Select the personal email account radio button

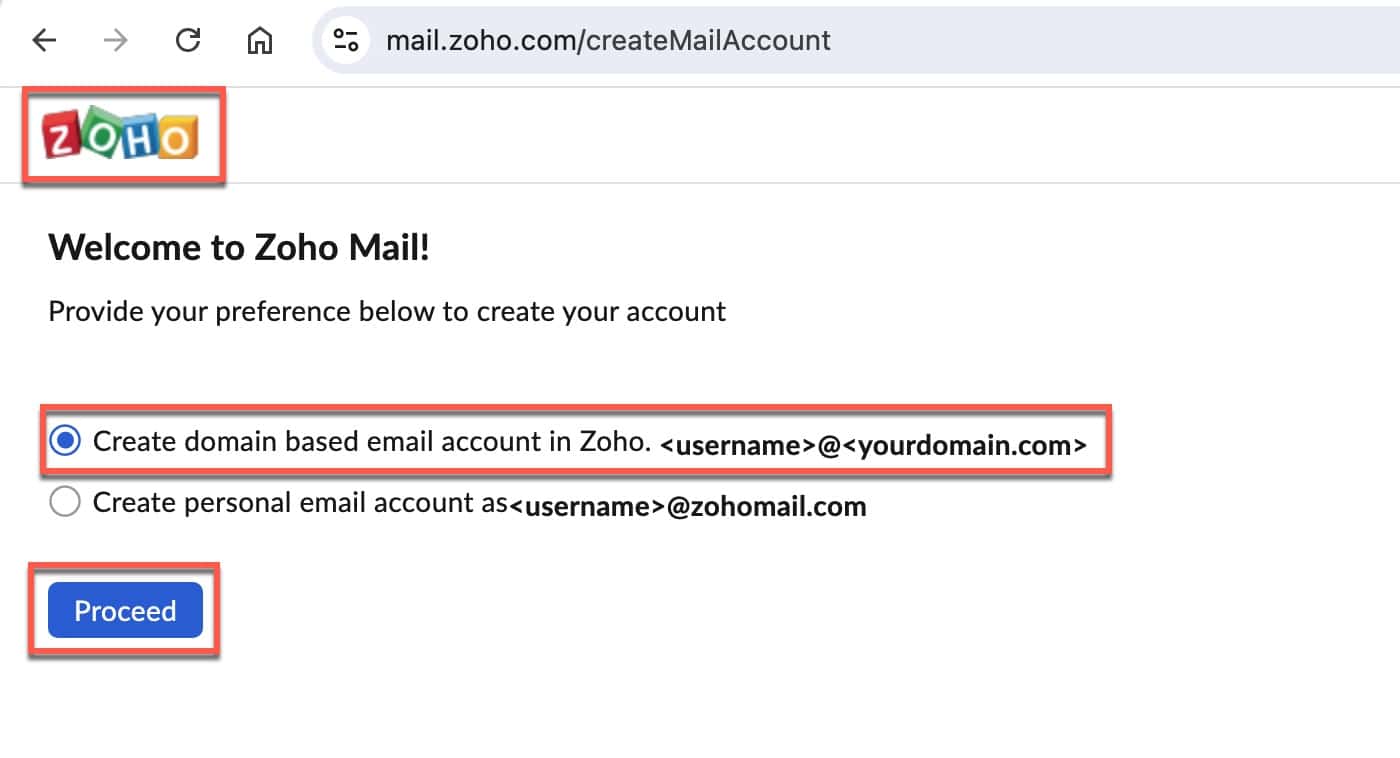[x=65, y=503]
